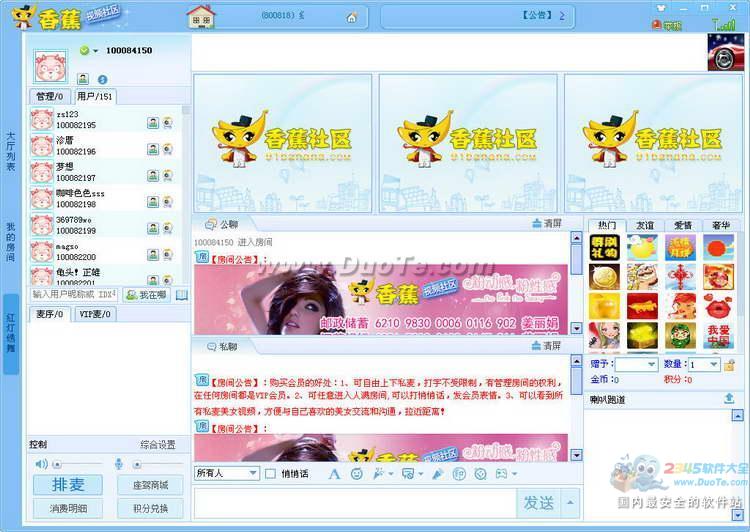Image resolution: width=750 pixels, height=532 pixels.
Task: Select the yellow duck gift
Action: (642, 247)
